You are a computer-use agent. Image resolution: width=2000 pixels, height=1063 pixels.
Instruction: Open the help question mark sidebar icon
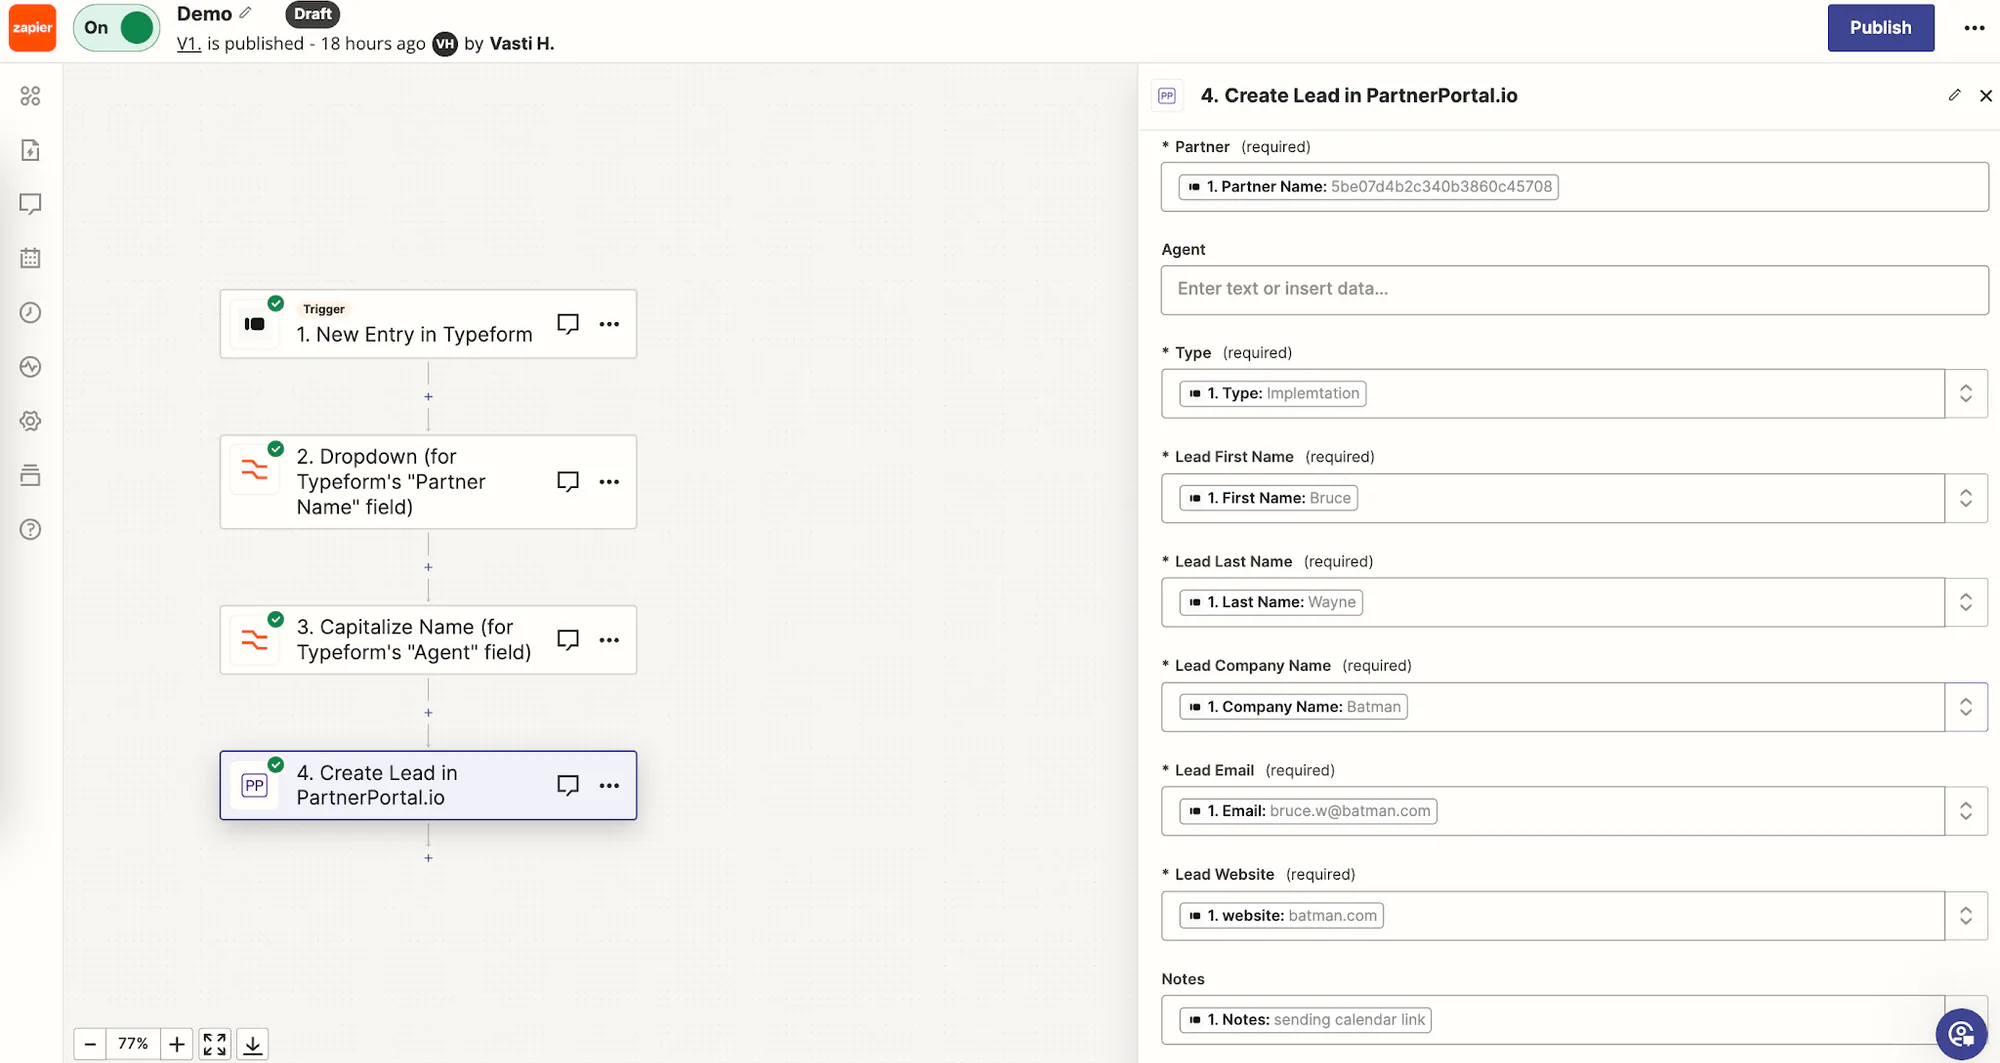31,529
